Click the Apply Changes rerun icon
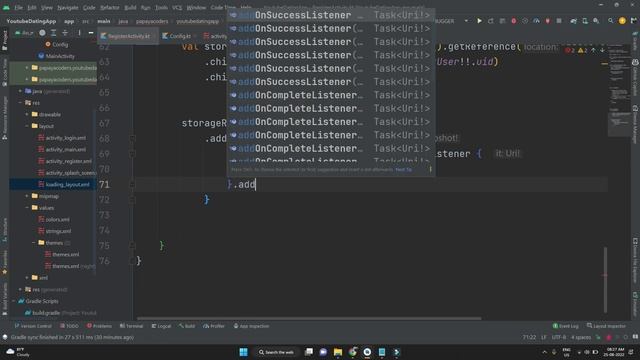 (491, 21)
